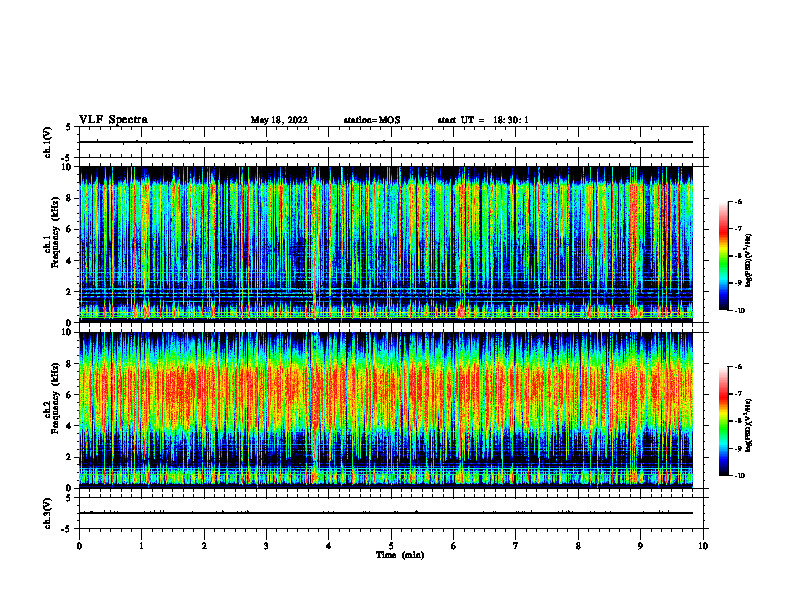Click the ch.1 colorbar log(PSD) label

tap(749, 261)
